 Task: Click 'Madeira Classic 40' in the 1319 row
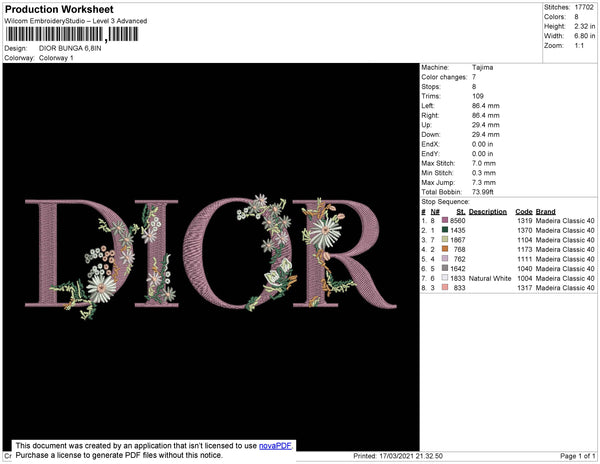(x=565, y=221)
